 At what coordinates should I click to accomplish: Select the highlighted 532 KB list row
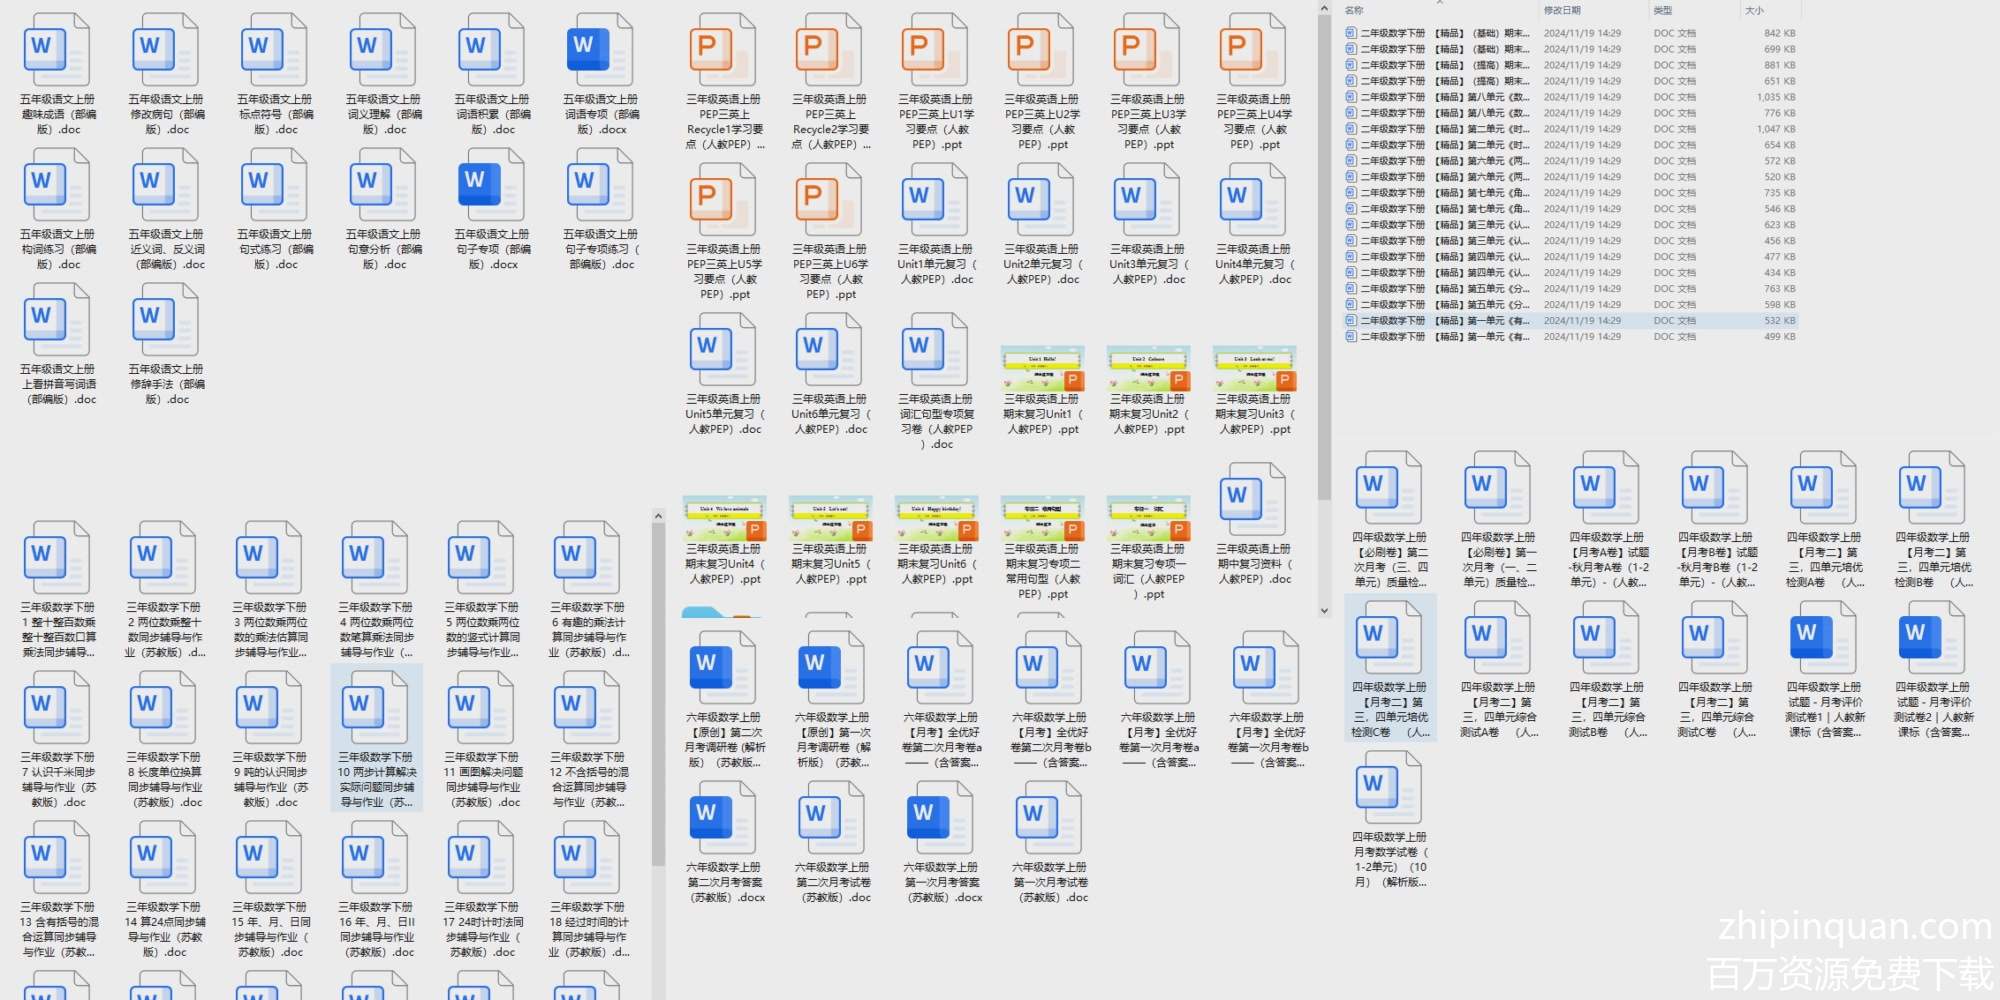(x=1570, y=321)
